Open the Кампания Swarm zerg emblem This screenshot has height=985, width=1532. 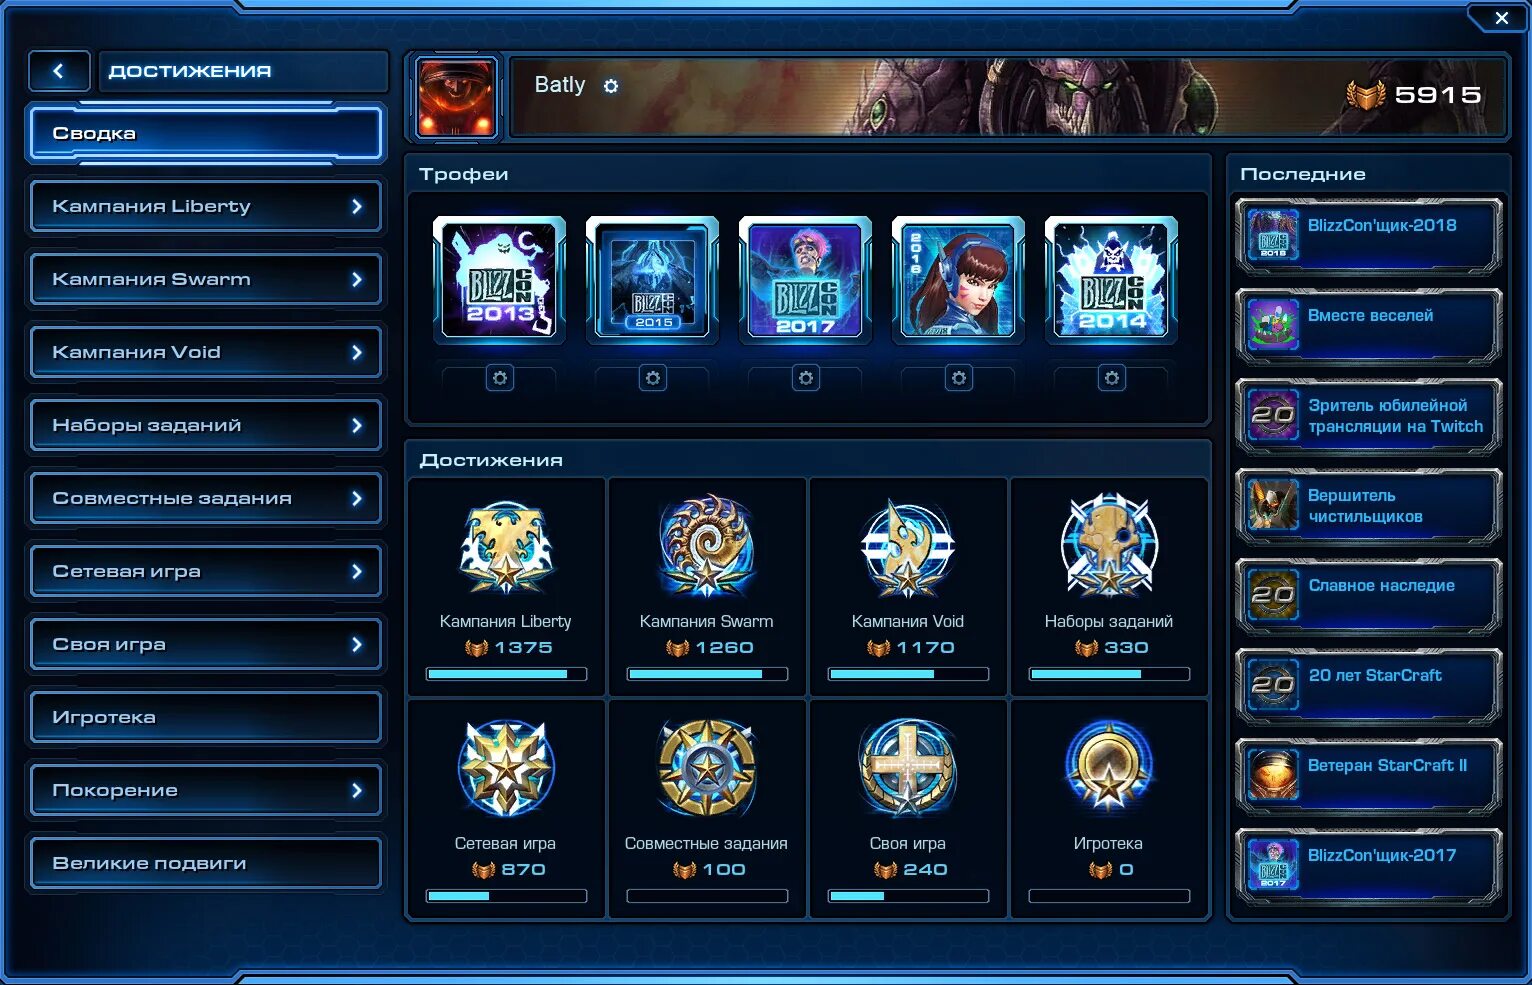[707, 547]
